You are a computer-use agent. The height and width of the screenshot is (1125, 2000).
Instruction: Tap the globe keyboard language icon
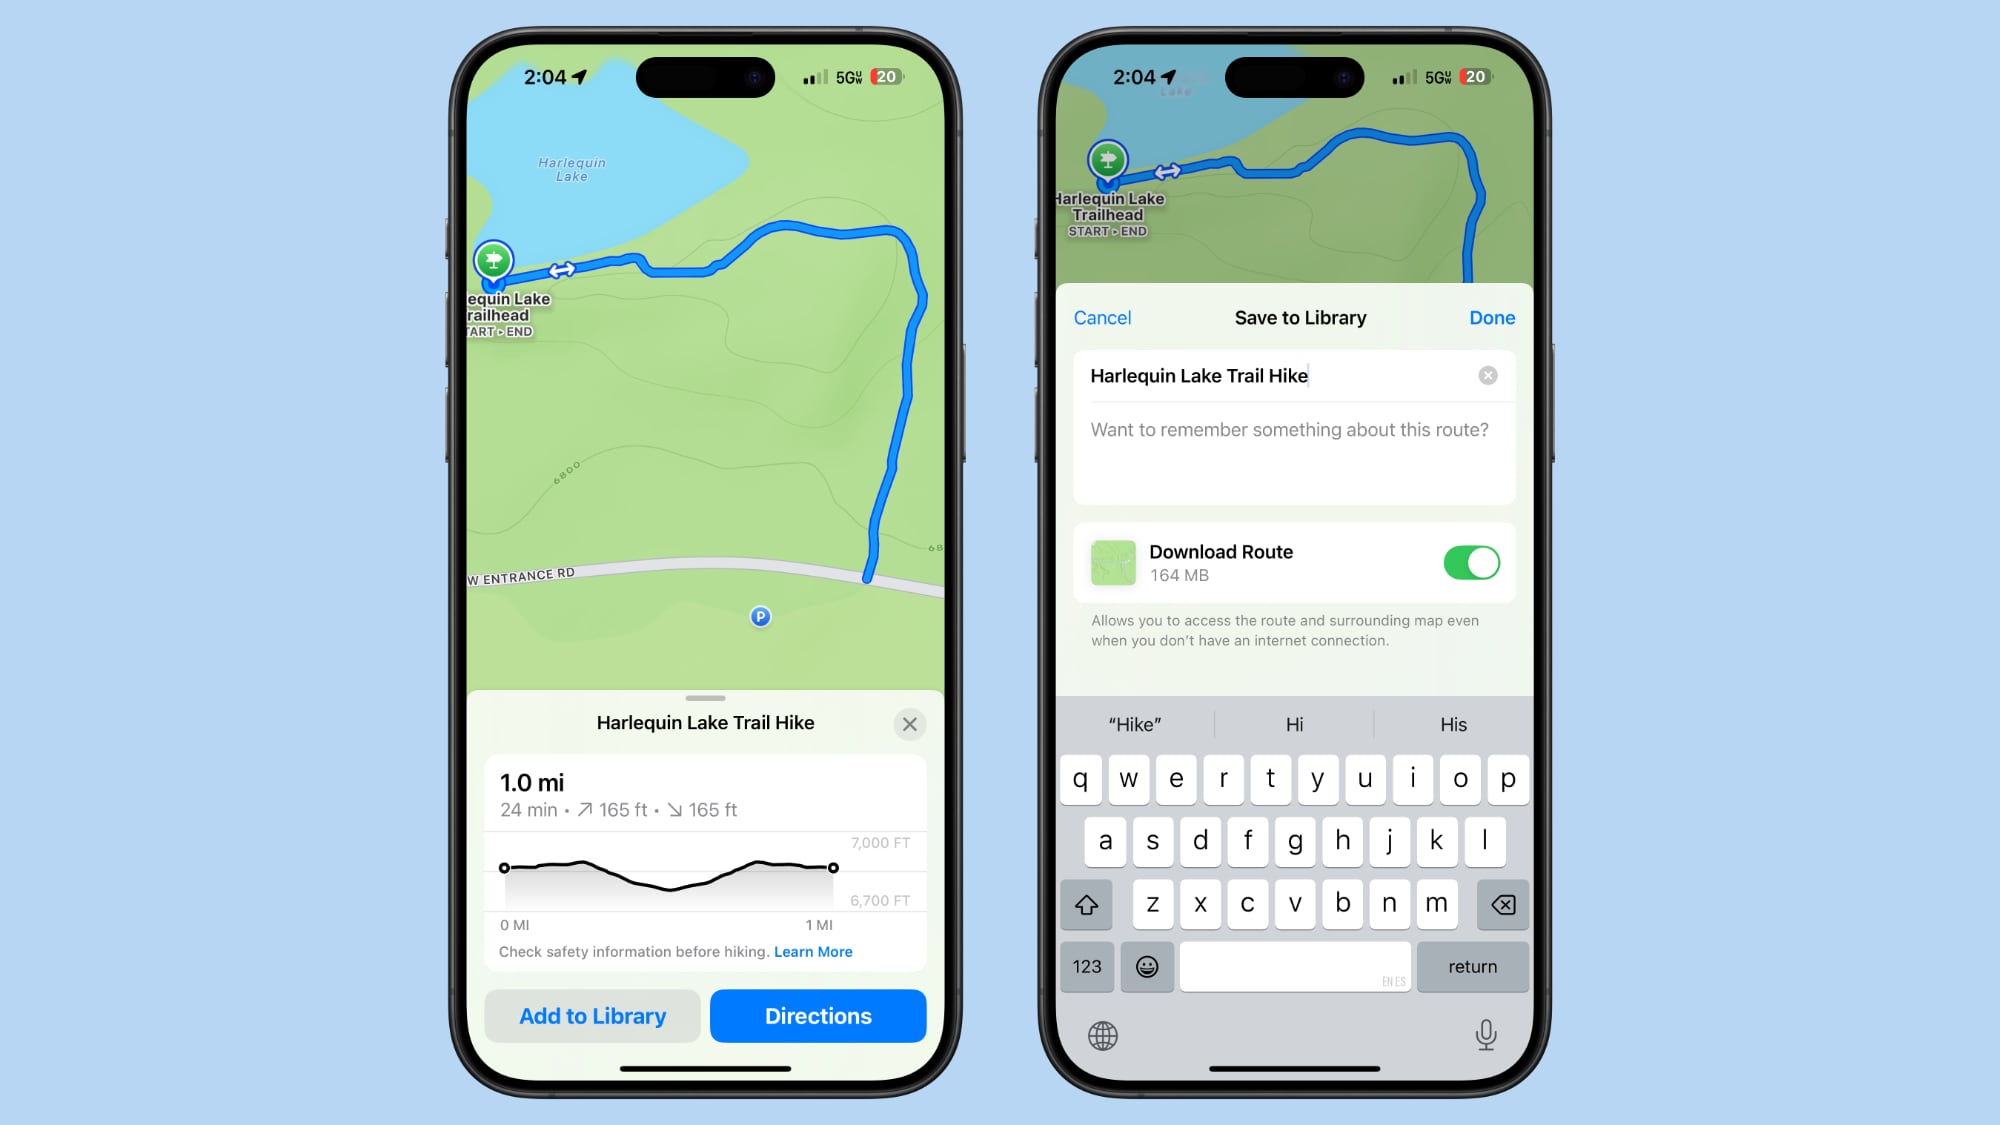pos(1103,1036)
